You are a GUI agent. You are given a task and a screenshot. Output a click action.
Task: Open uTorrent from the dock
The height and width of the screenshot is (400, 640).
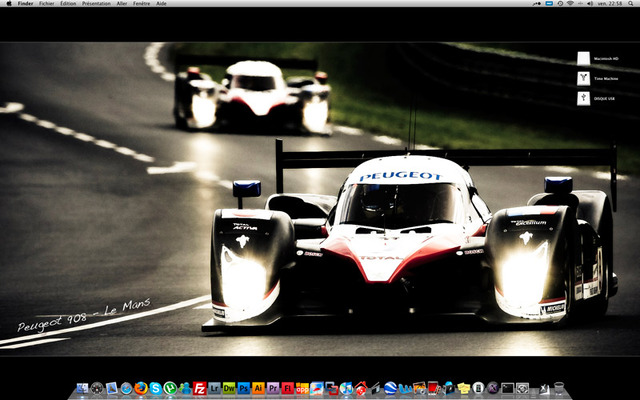[x=170, y=388]
